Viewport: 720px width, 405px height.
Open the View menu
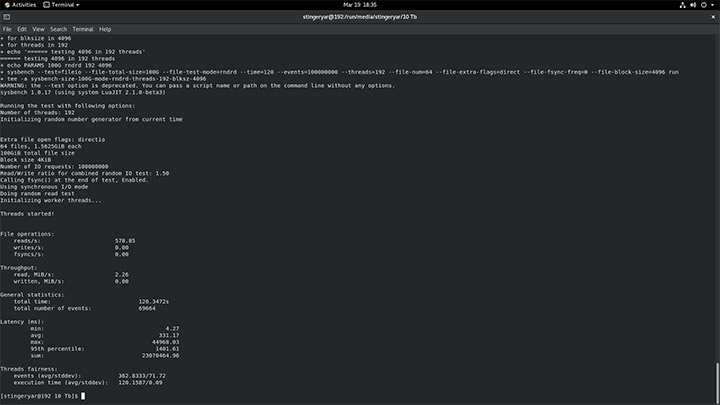pyautogui.click(x=37, y=29)
